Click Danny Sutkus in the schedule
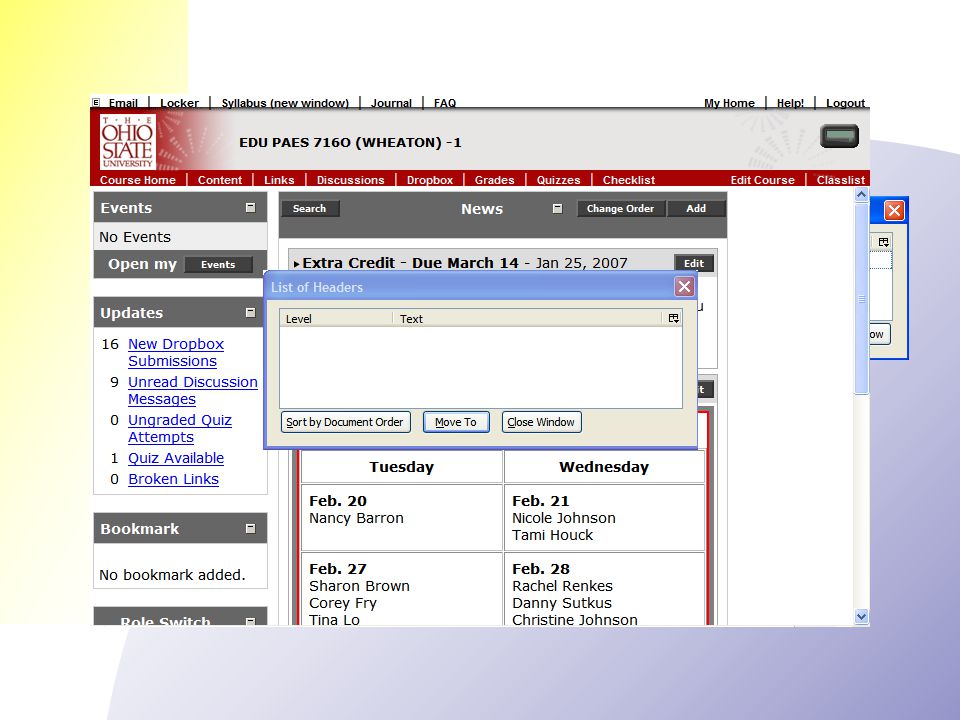This screenshot has width=960, height=720. pyautogui.click(x=561, y=603)
